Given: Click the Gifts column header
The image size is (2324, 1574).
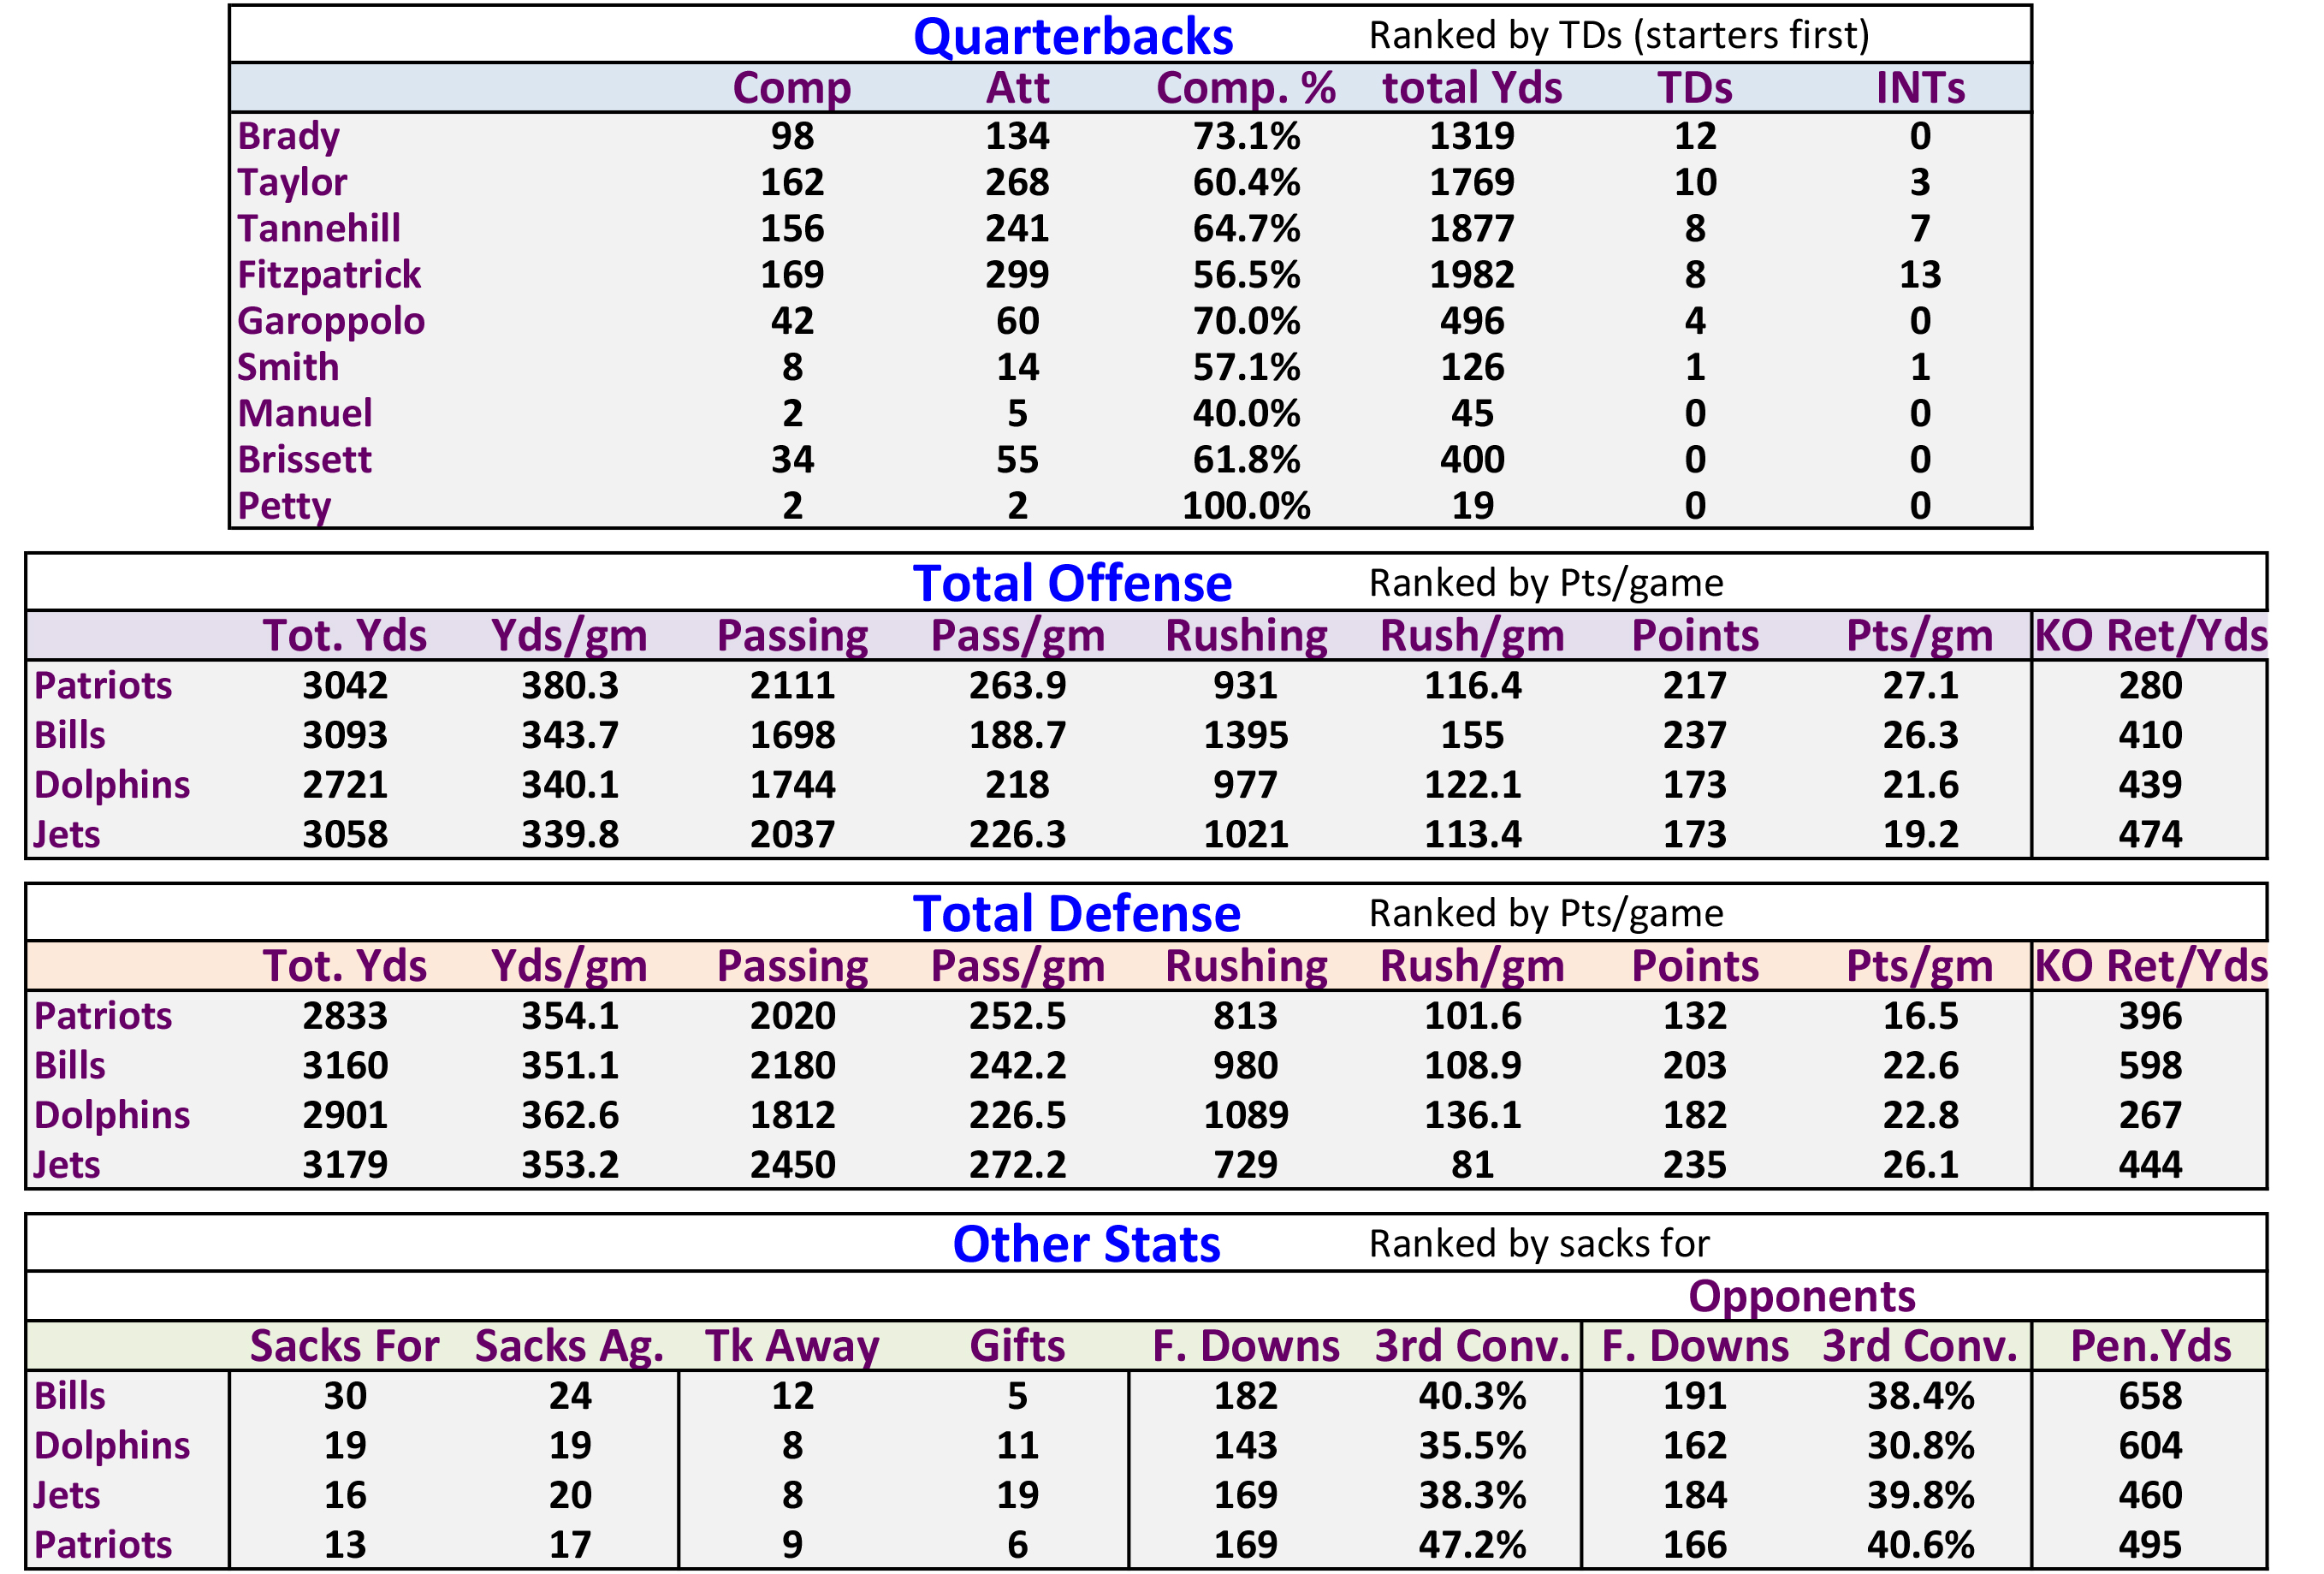Looking at the screenshot, I should click(1017, 1345).
